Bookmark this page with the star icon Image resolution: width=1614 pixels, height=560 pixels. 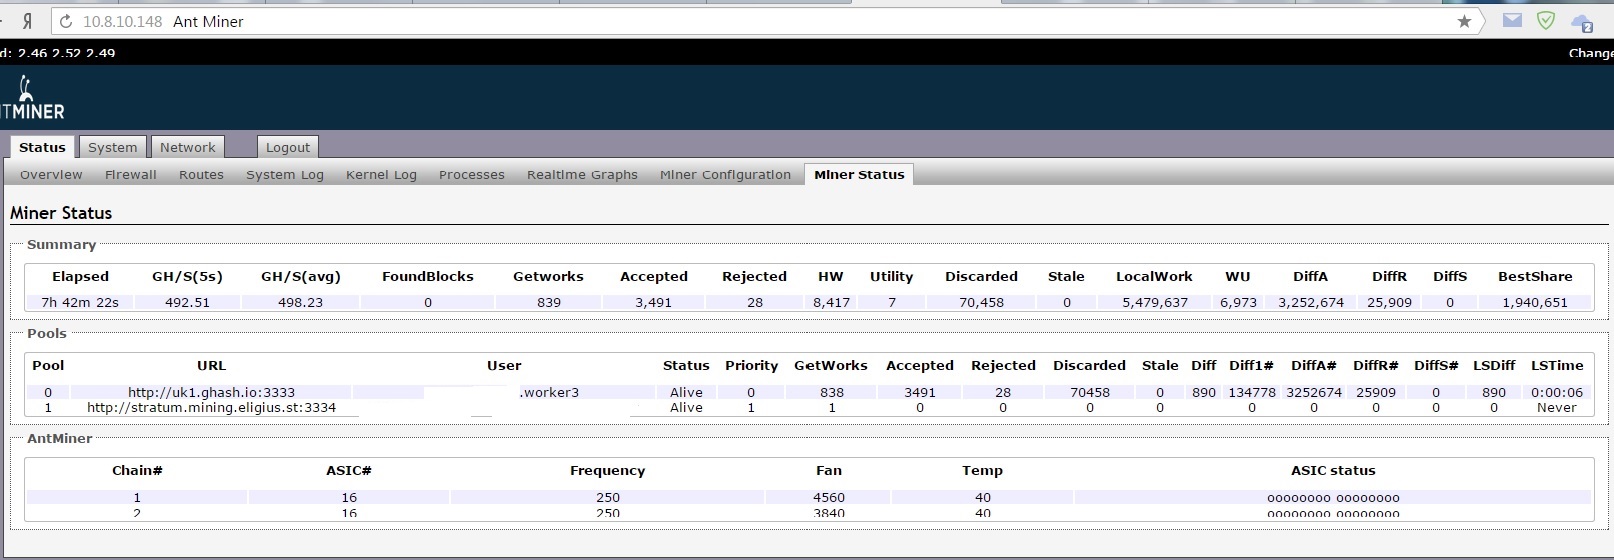[x=1464, y=21]
